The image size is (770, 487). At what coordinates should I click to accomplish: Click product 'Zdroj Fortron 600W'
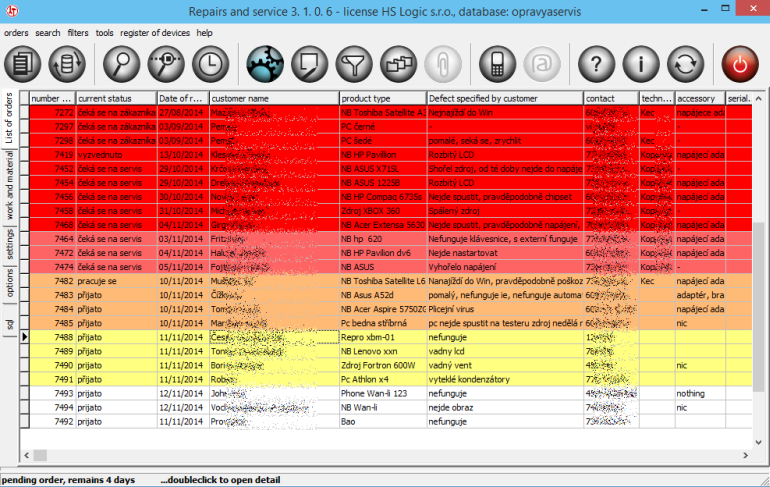click(383, 365)
